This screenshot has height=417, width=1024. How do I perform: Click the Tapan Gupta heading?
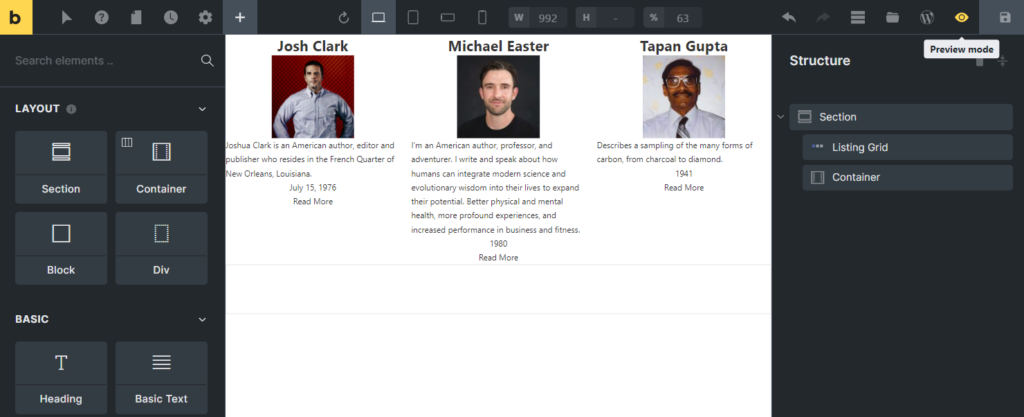(684, 46)
